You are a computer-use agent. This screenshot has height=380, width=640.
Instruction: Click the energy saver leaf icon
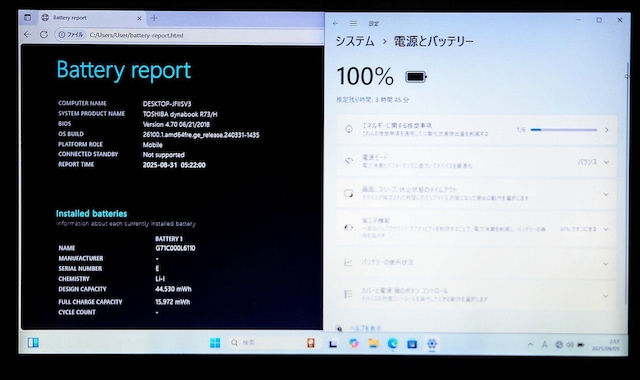point(349,228)
